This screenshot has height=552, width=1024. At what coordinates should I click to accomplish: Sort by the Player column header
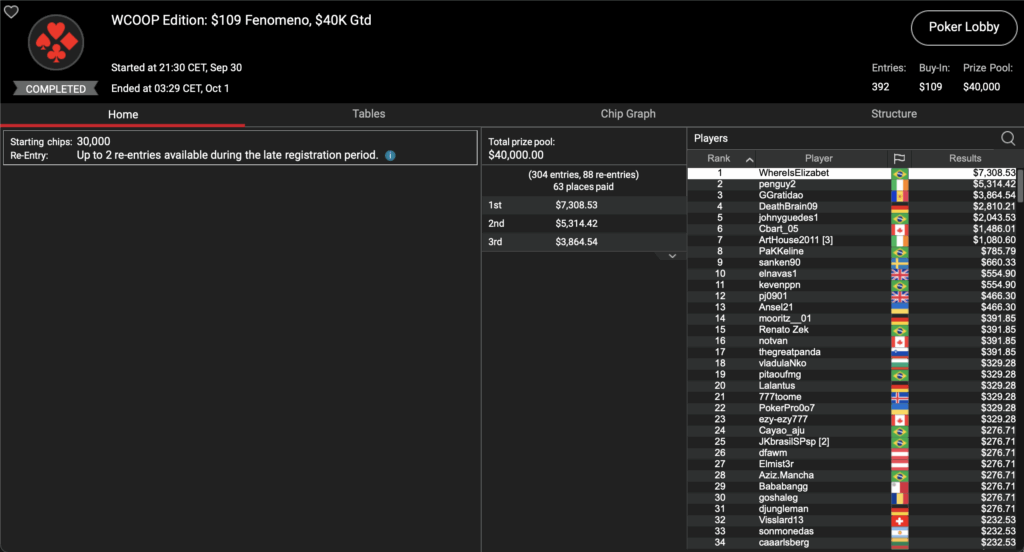pyautogui.click(x=818, y=158)
